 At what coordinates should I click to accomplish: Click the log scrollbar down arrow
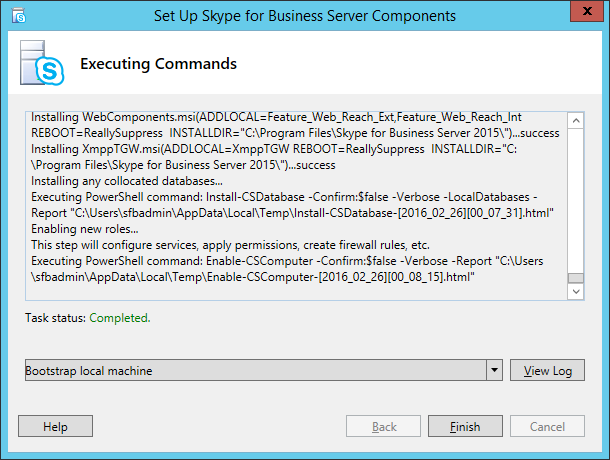click(576, 291)
